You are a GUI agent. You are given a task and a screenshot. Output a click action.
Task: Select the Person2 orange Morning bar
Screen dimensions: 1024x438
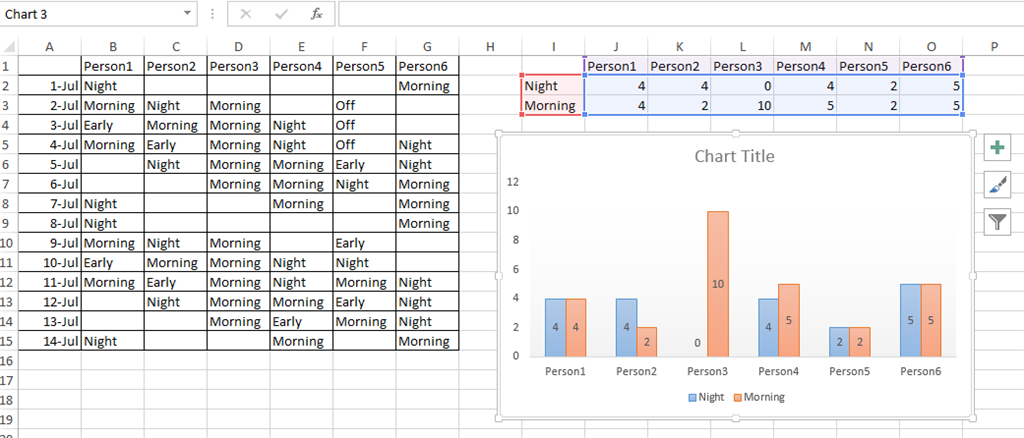pos(647,341)
